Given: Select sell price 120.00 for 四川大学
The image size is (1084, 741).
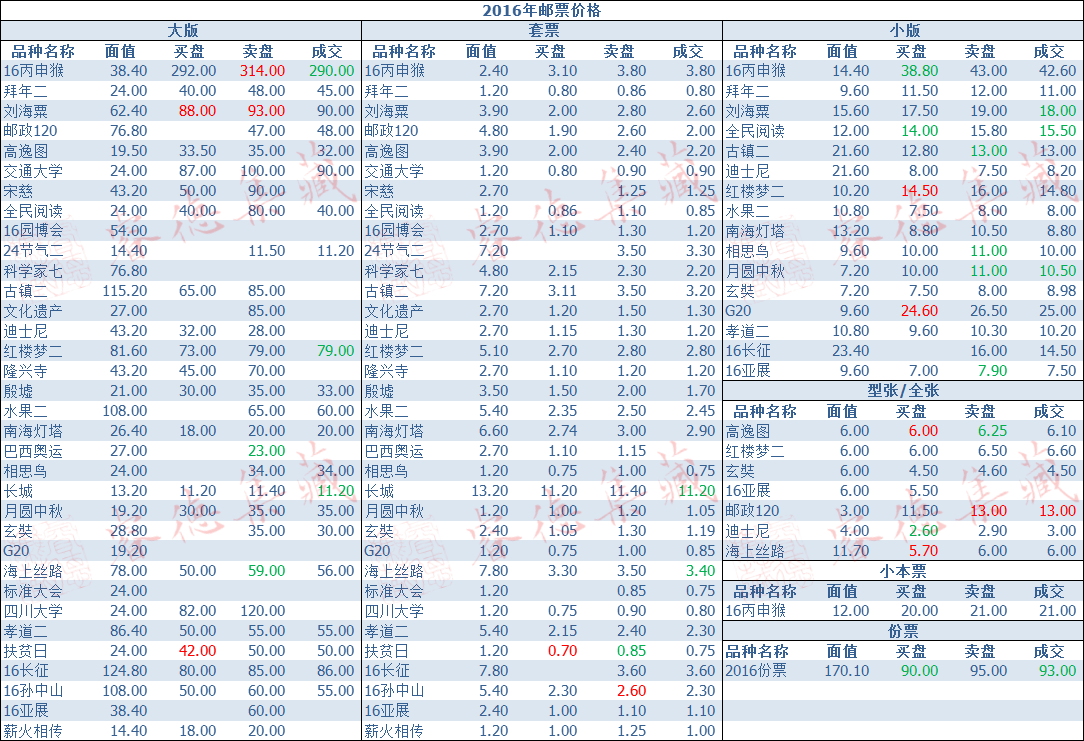Looking at the screenshot, I should click(263, 611).
